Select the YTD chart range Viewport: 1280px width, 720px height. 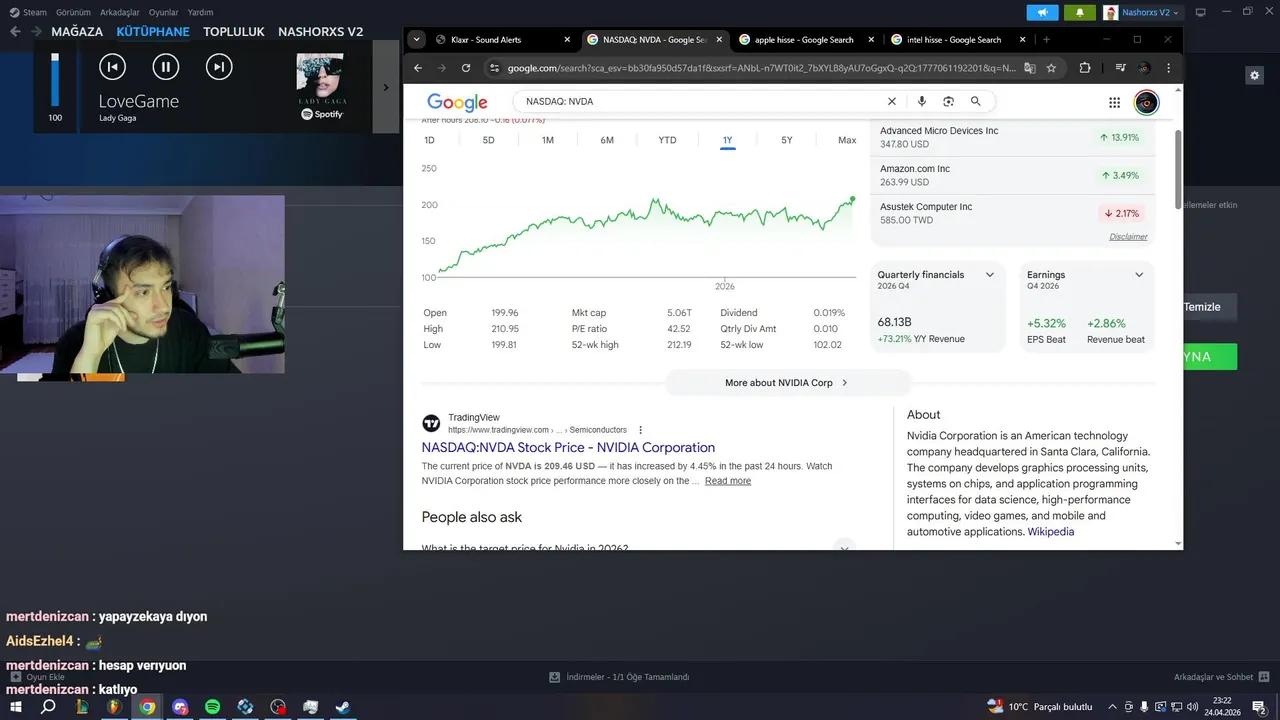pos(667,140)
